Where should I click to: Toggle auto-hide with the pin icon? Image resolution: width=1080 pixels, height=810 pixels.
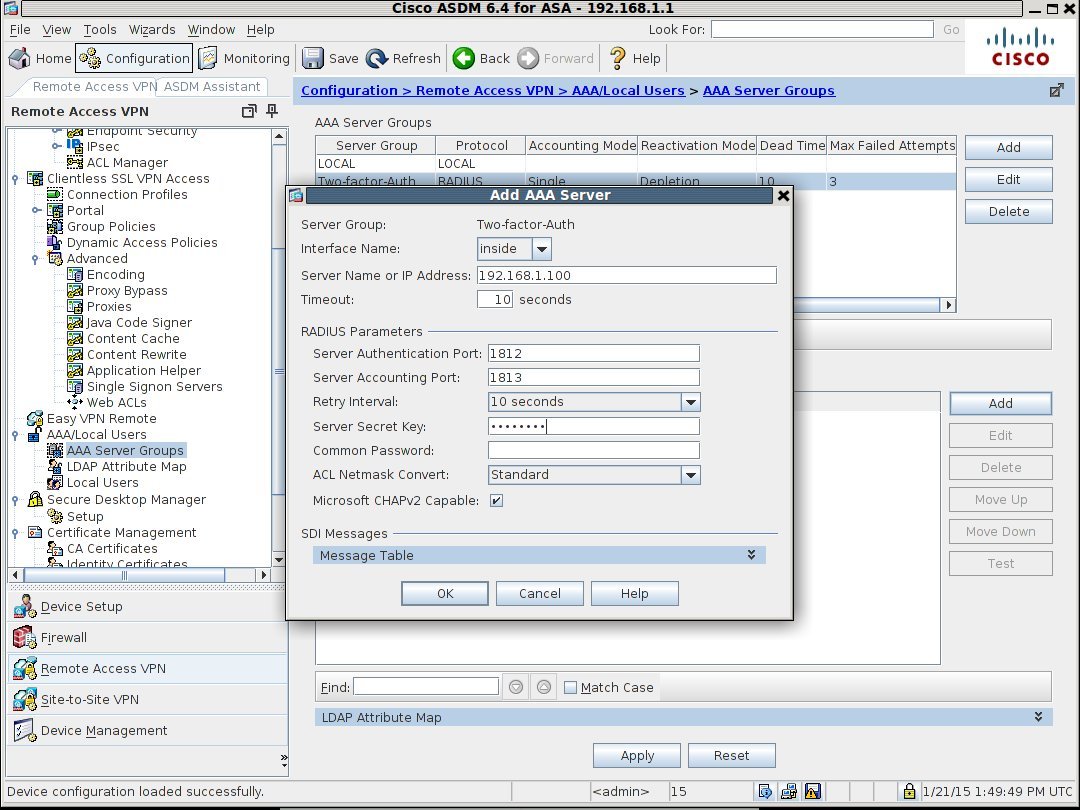(271, 112)
